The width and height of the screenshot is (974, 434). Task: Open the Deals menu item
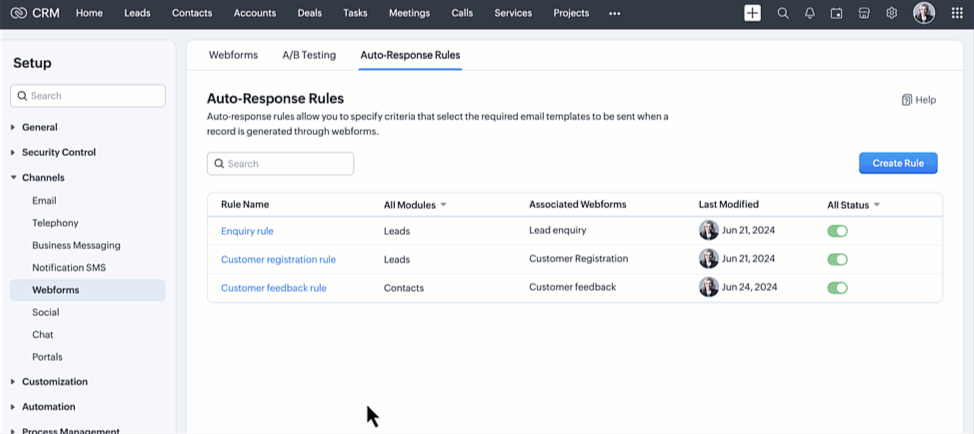tap(310, 13)
